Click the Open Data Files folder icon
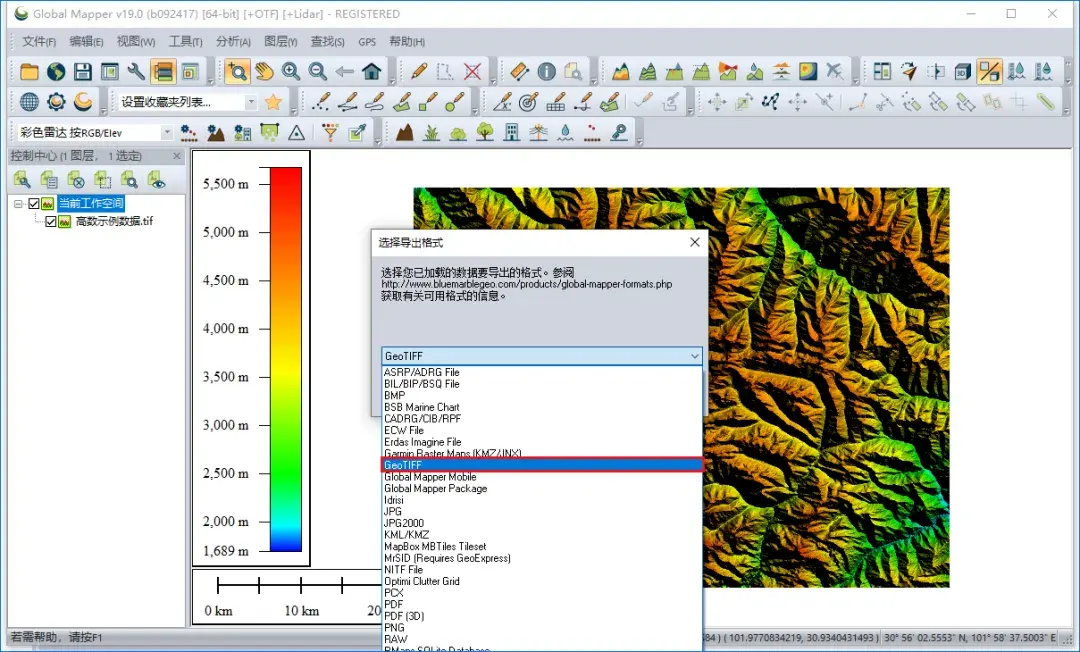Image resolution: width=1080 pixels, height=652 pixels. 29,71
